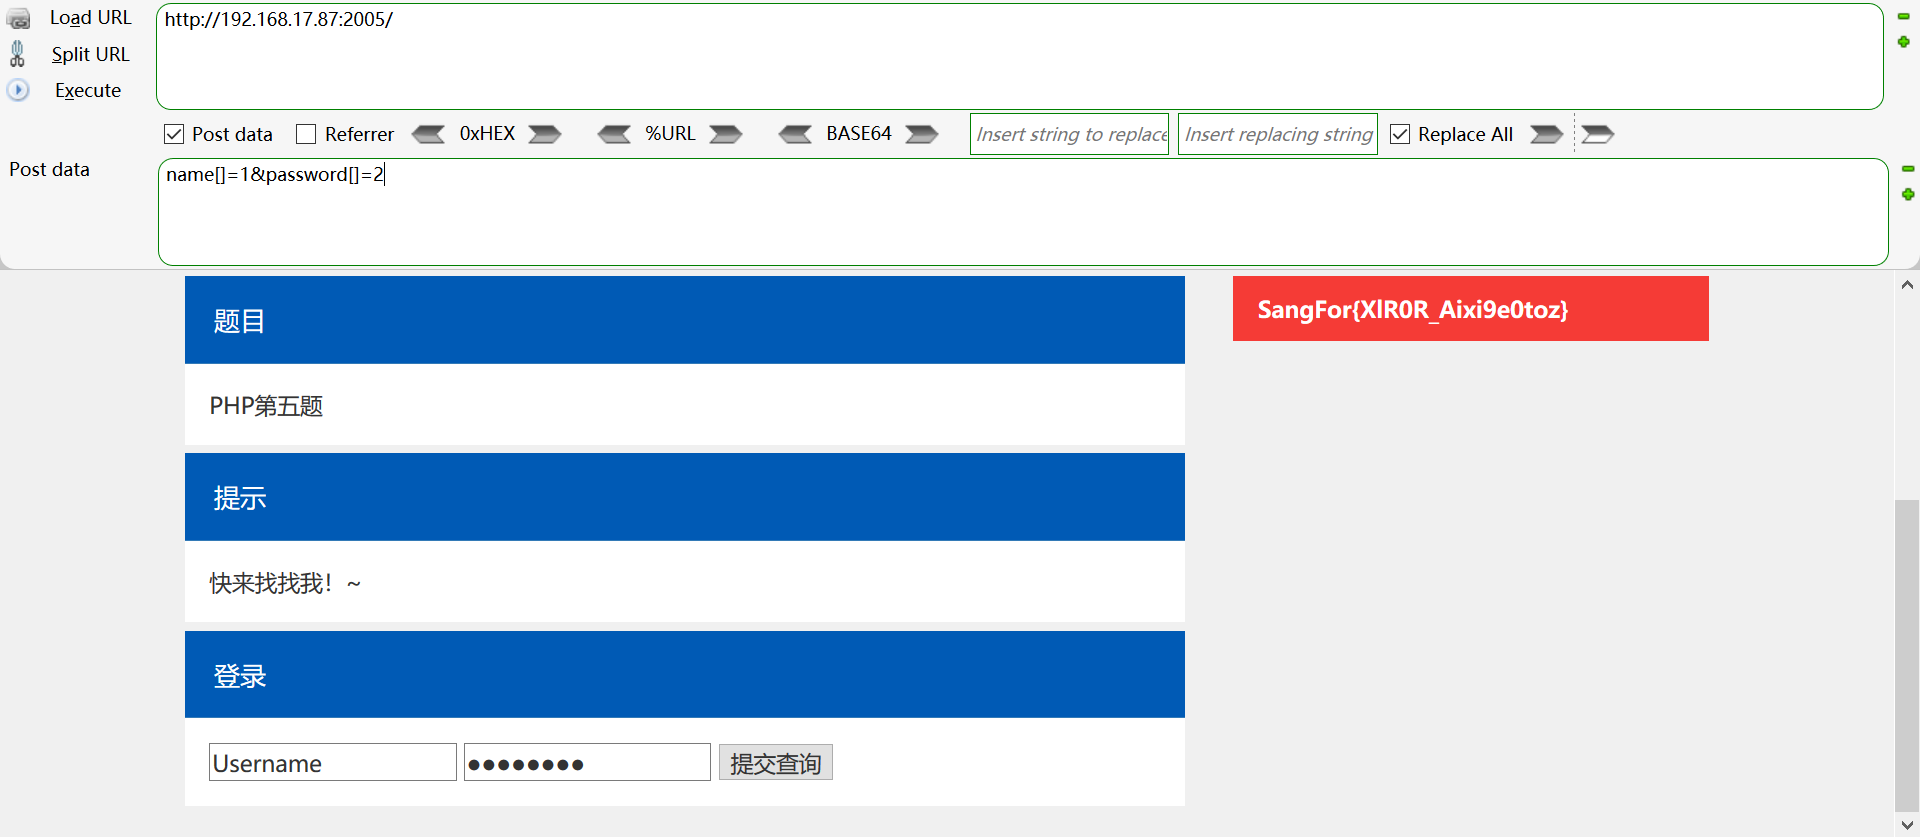Click the Insert replacing string field
The image size is (1920, 837).
tap(1278, 134)
